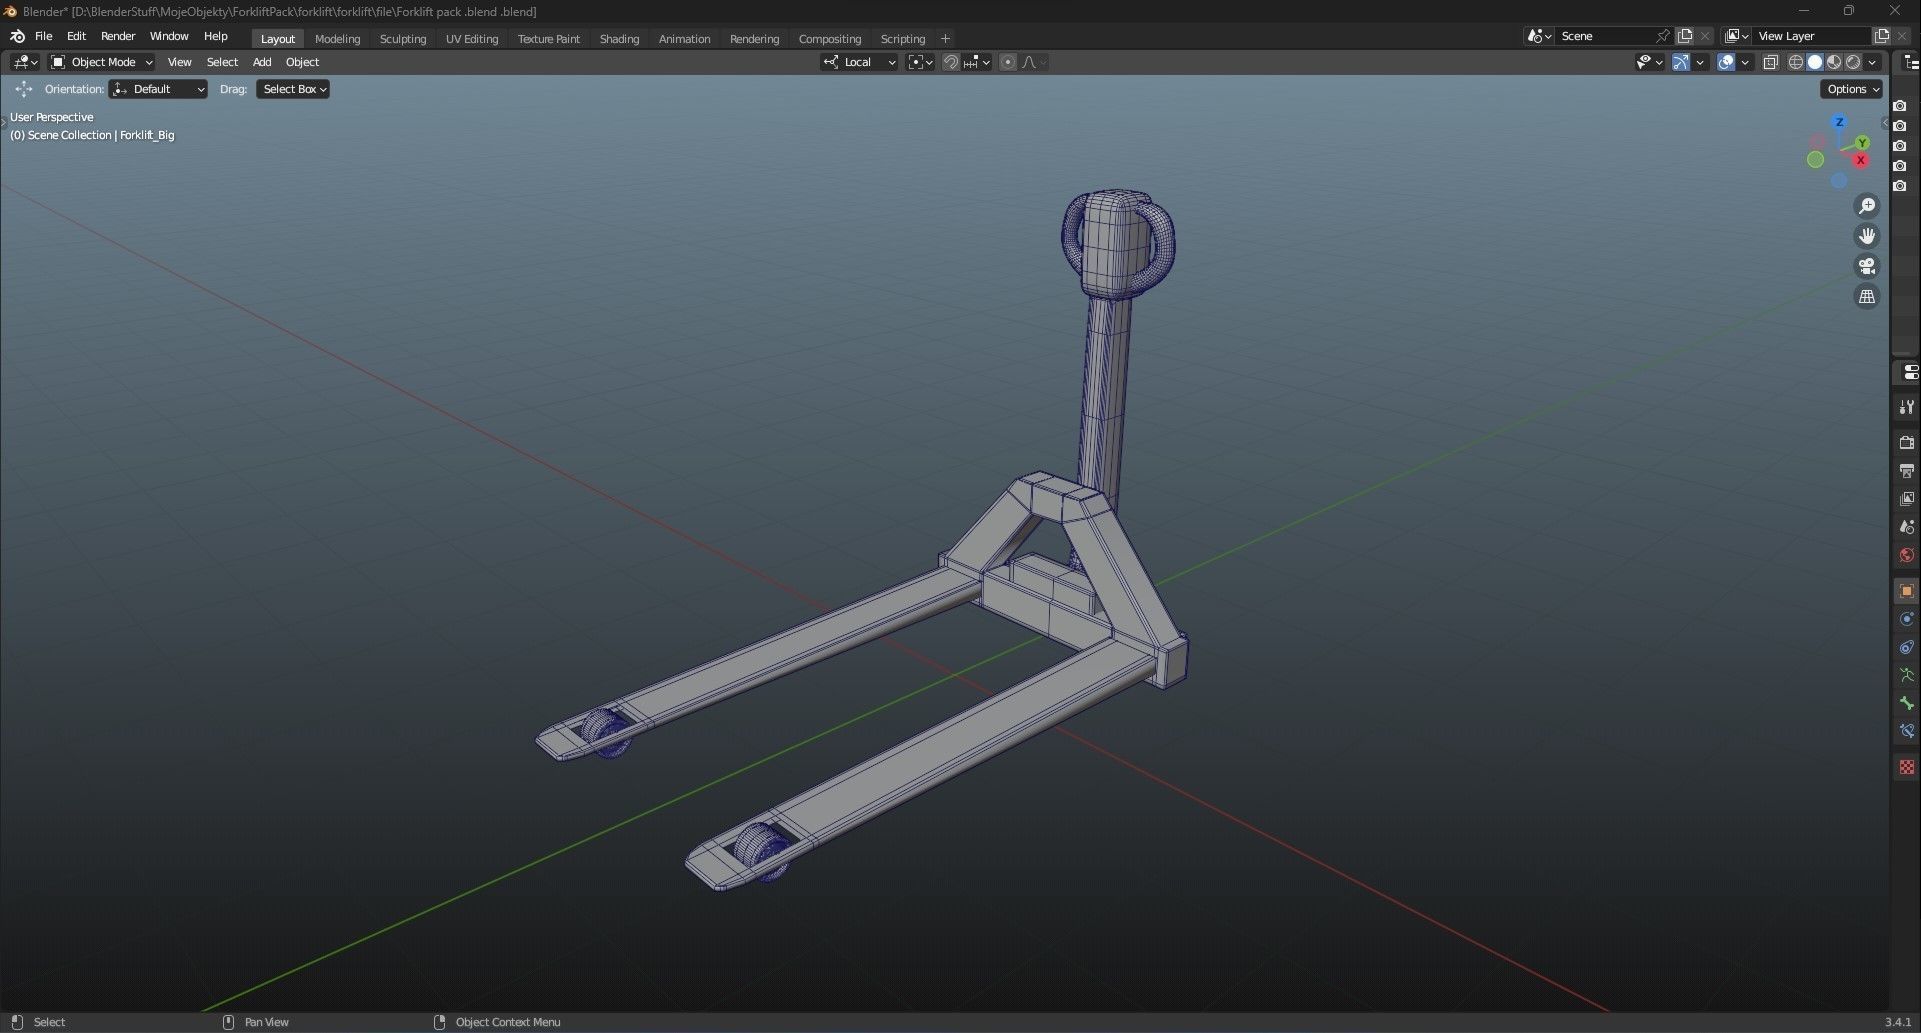Open the scene browse icon dropdown
The image size is (1921, 1033).
point(1540,36)
